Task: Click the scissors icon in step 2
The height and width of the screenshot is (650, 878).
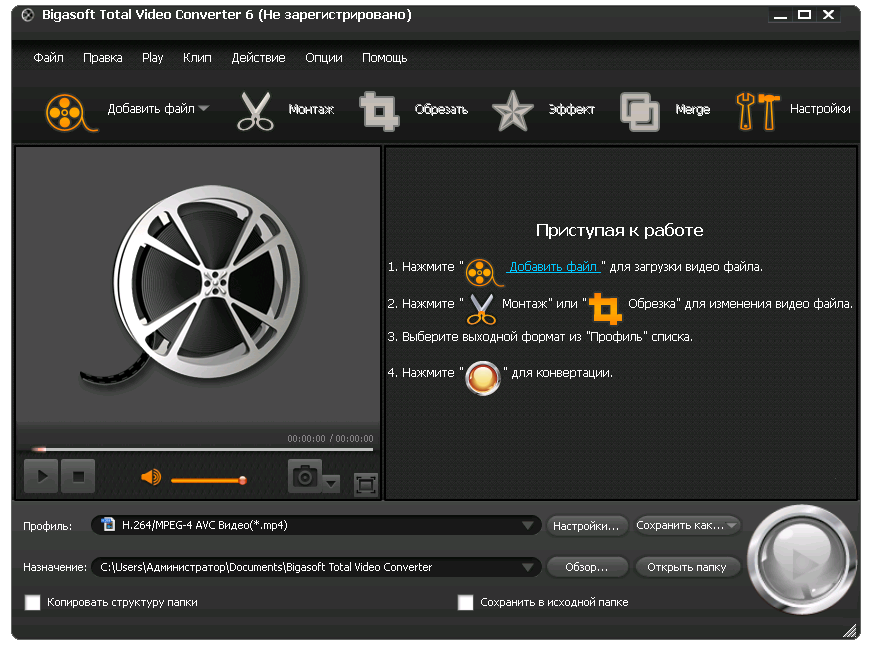Action: pos(481,309)
